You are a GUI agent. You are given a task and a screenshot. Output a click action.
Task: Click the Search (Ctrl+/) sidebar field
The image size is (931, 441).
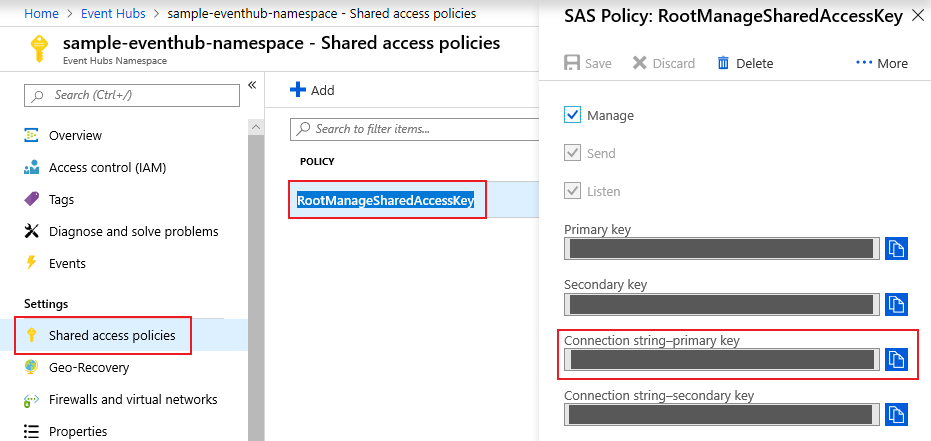(x=132, y=95)
